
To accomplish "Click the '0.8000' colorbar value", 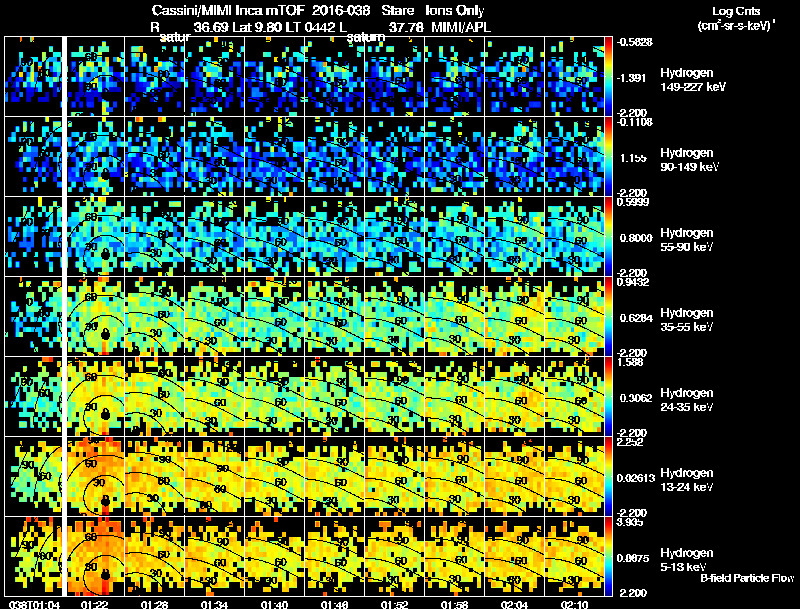I will pyautogui.click(x=636, y=238).
